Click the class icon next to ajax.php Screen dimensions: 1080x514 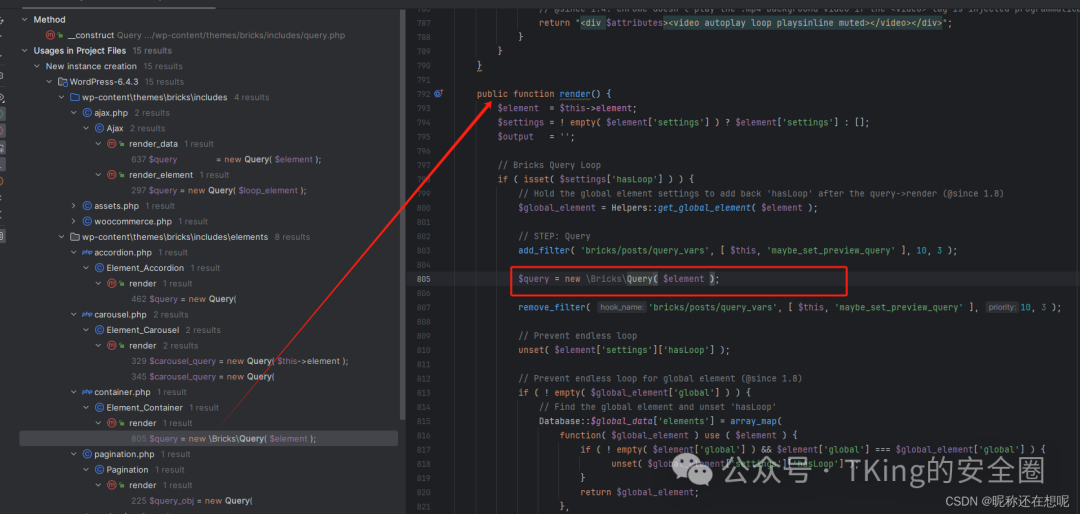click(x=87, y=113)
